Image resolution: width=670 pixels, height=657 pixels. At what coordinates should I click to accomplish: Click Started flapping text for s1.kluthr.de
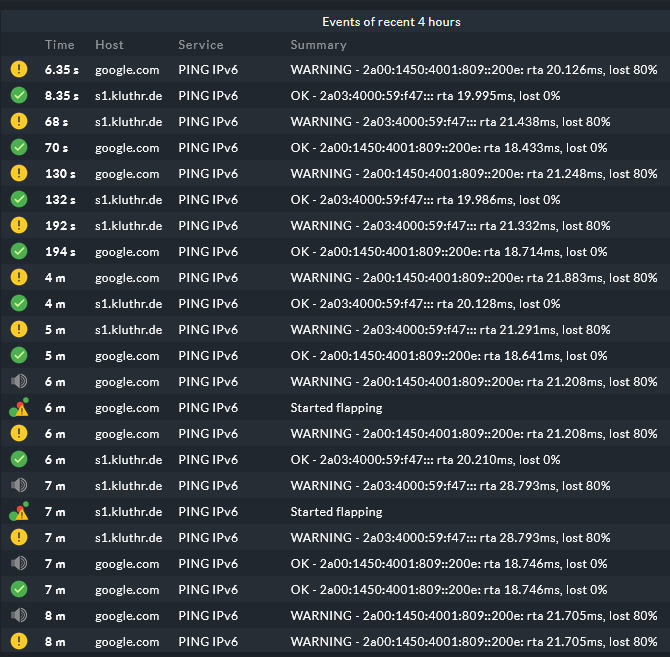click(336, 512)
